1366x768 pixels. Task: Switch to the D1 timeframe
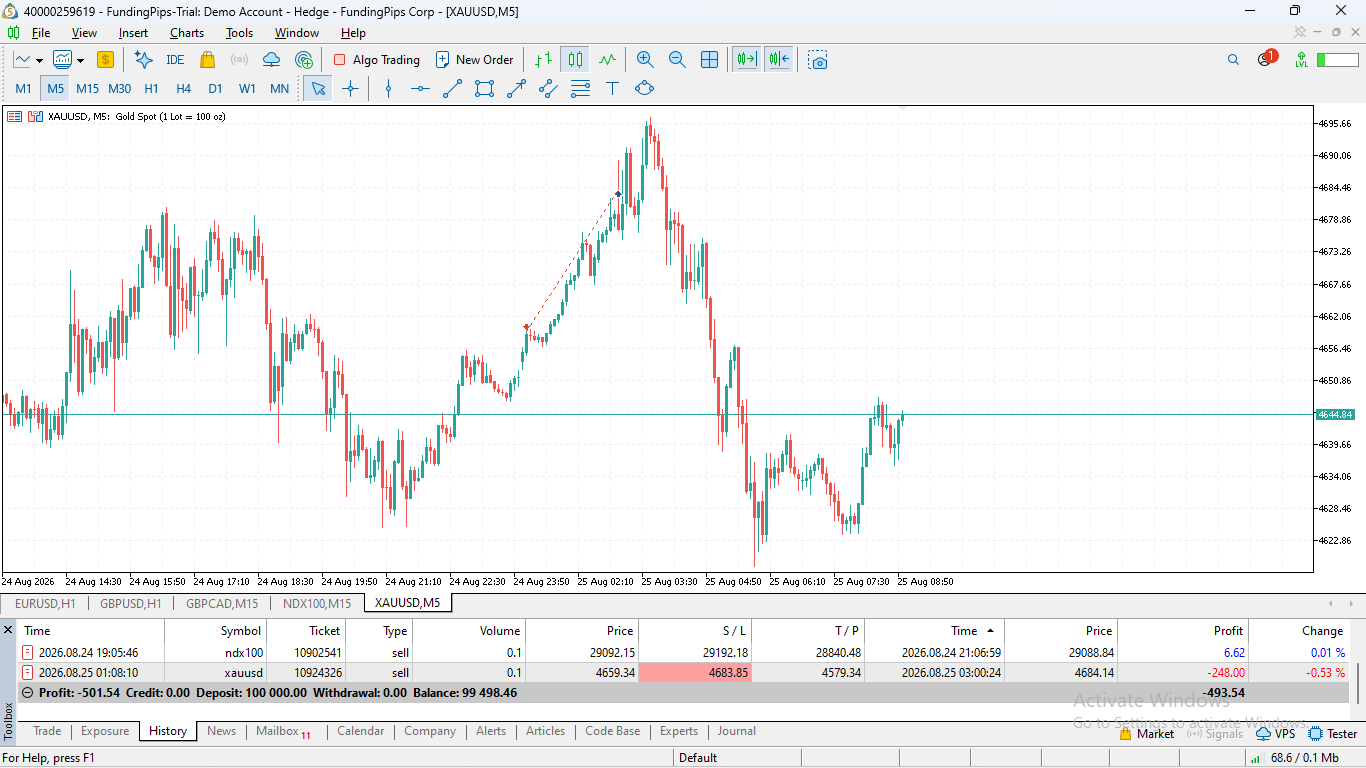pyautogui.click(x=215, y=88)
